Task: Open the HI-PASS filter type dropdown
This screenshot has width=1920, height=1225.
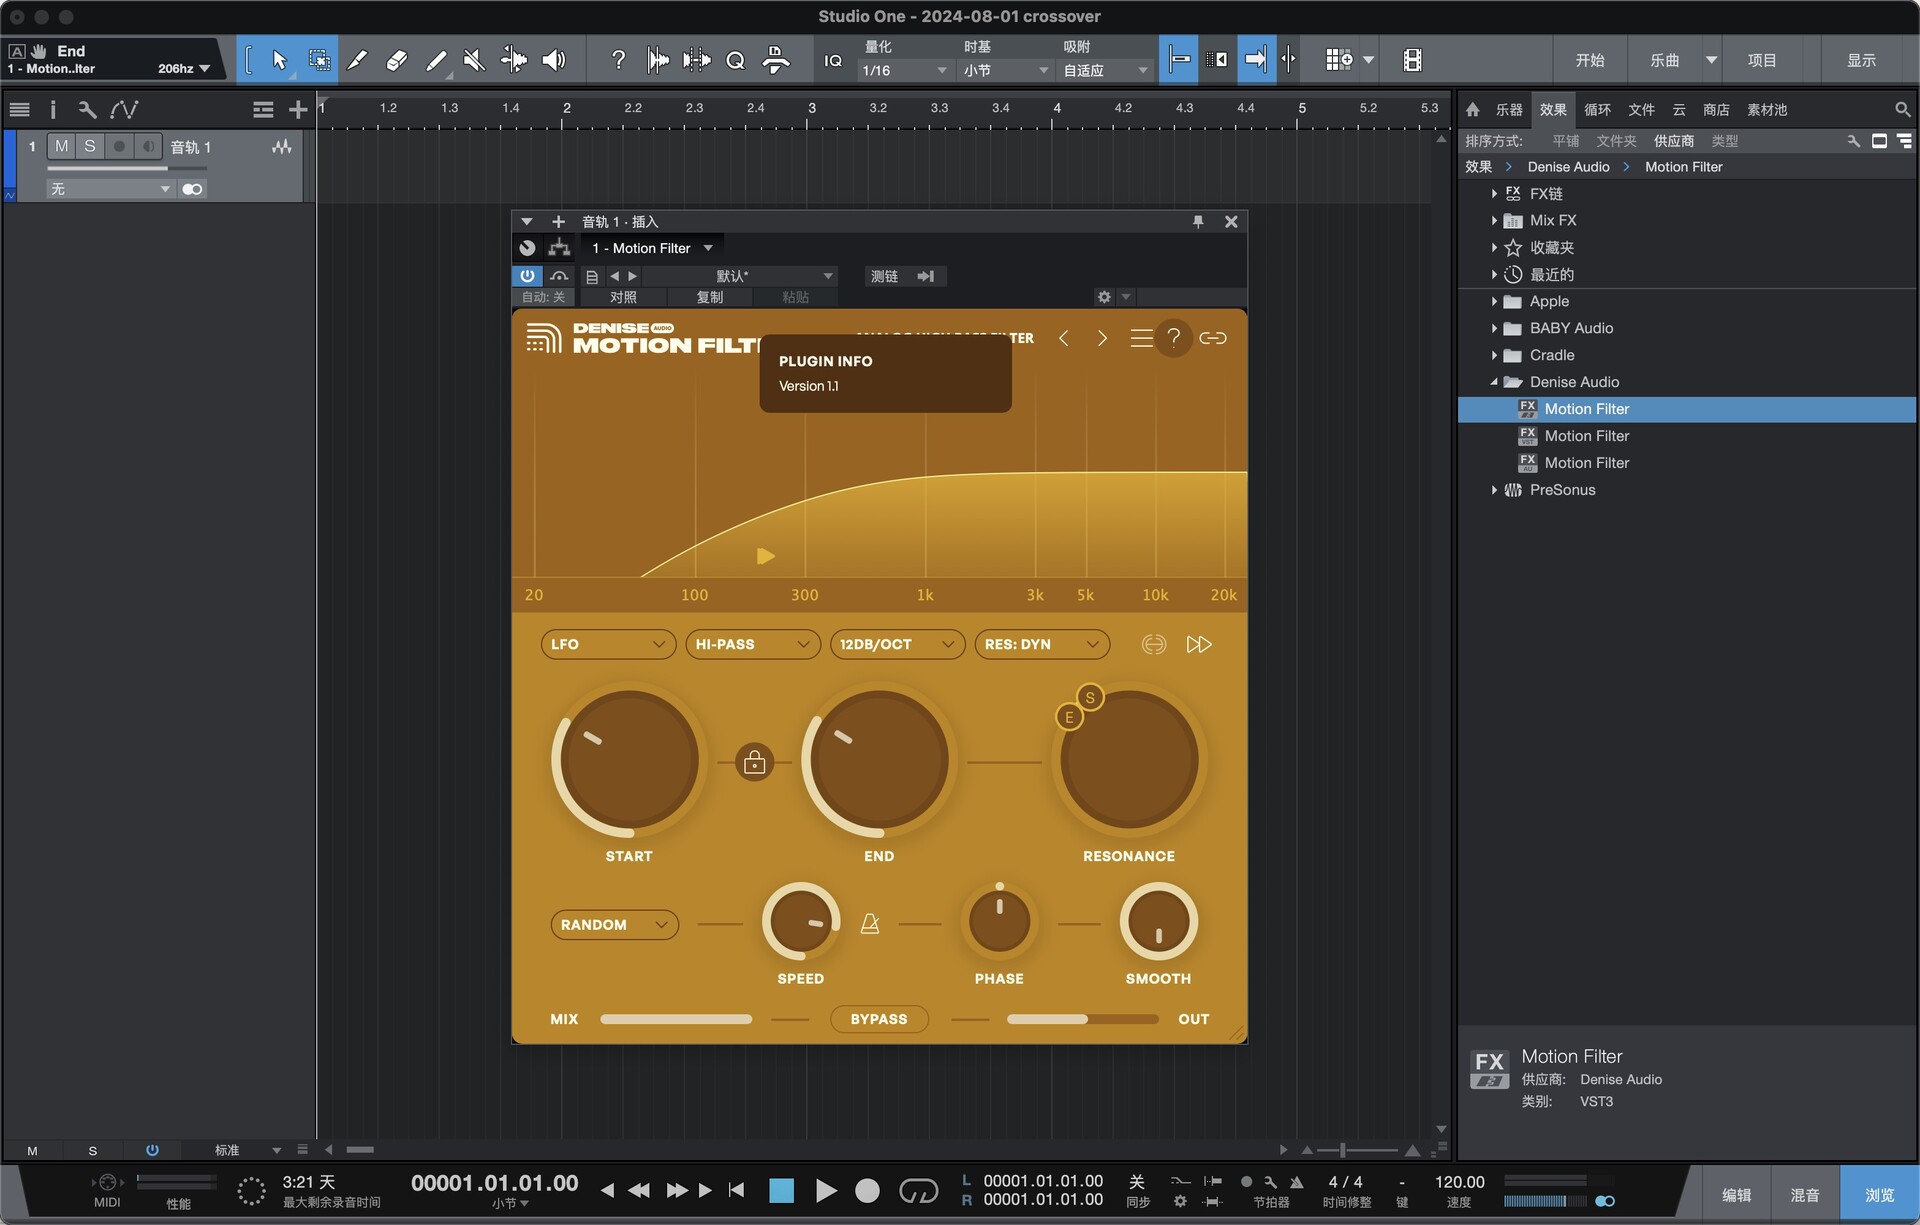Action: pyautogui.click(x=752, y=645)
